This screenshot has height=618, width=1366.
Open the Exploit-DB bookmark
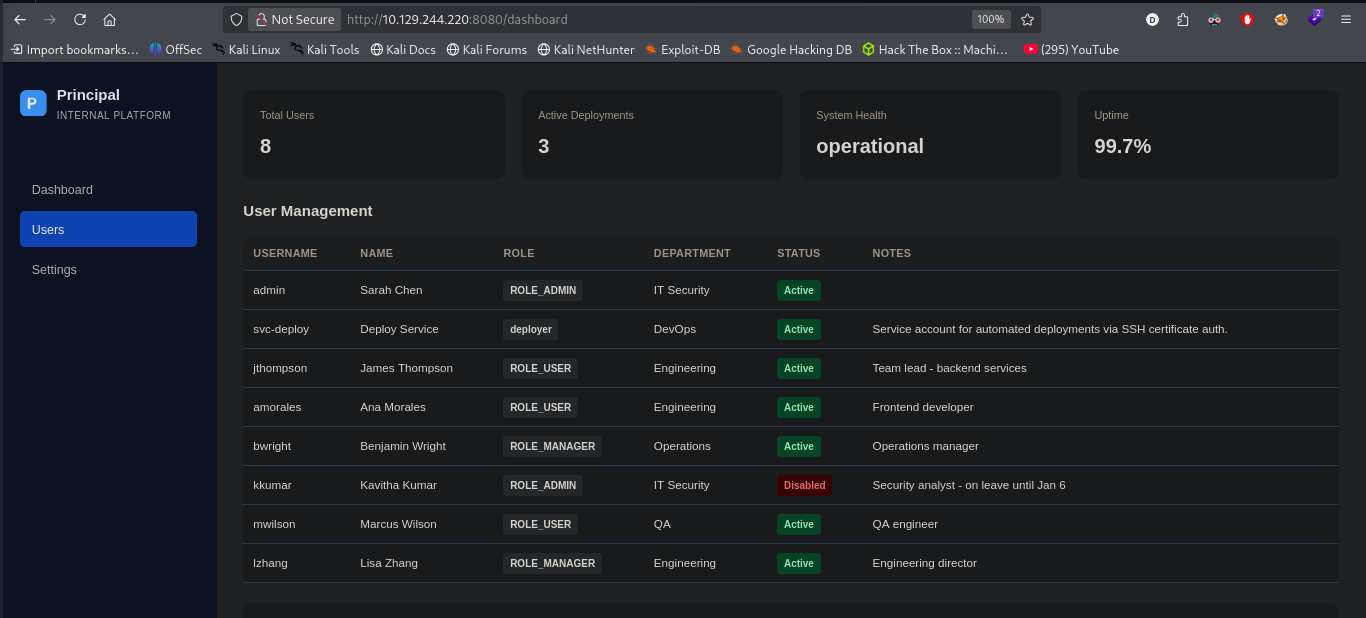click(682, 49)
